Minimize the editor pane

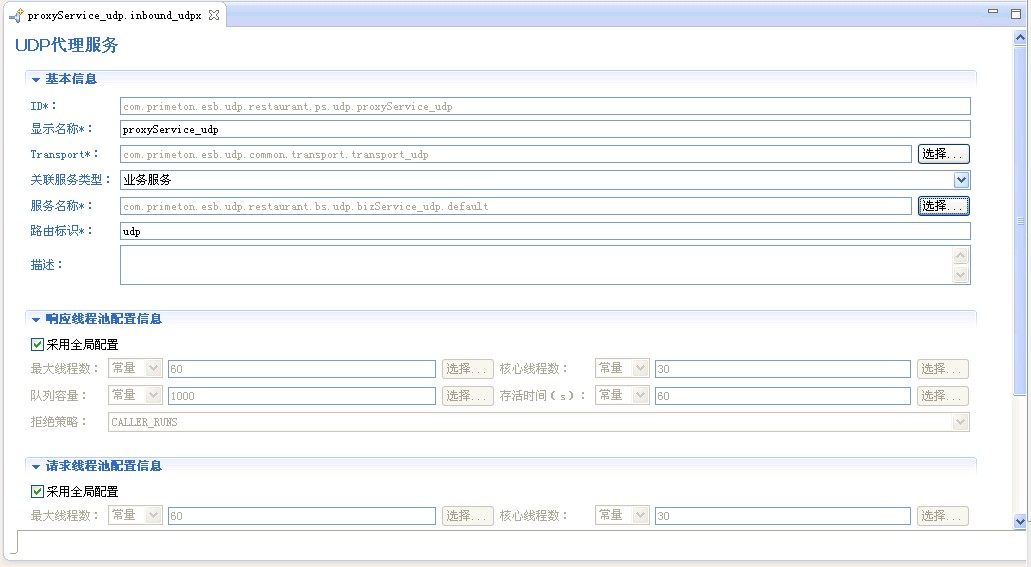pos(992,12)
